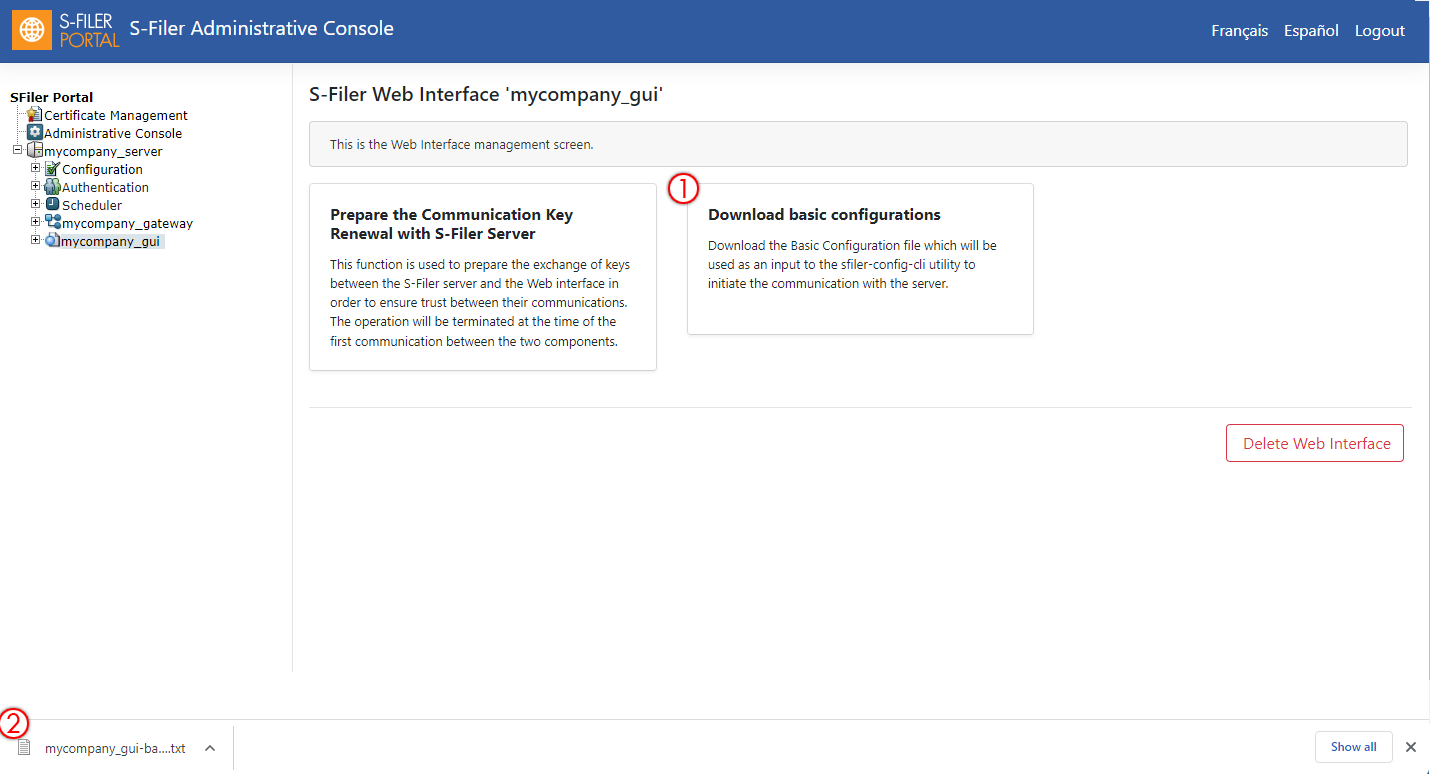Screen dimensions: 1430x775
Task: Open the downloaded mycompany_gui-ba....txt file name
Action: 115,748
